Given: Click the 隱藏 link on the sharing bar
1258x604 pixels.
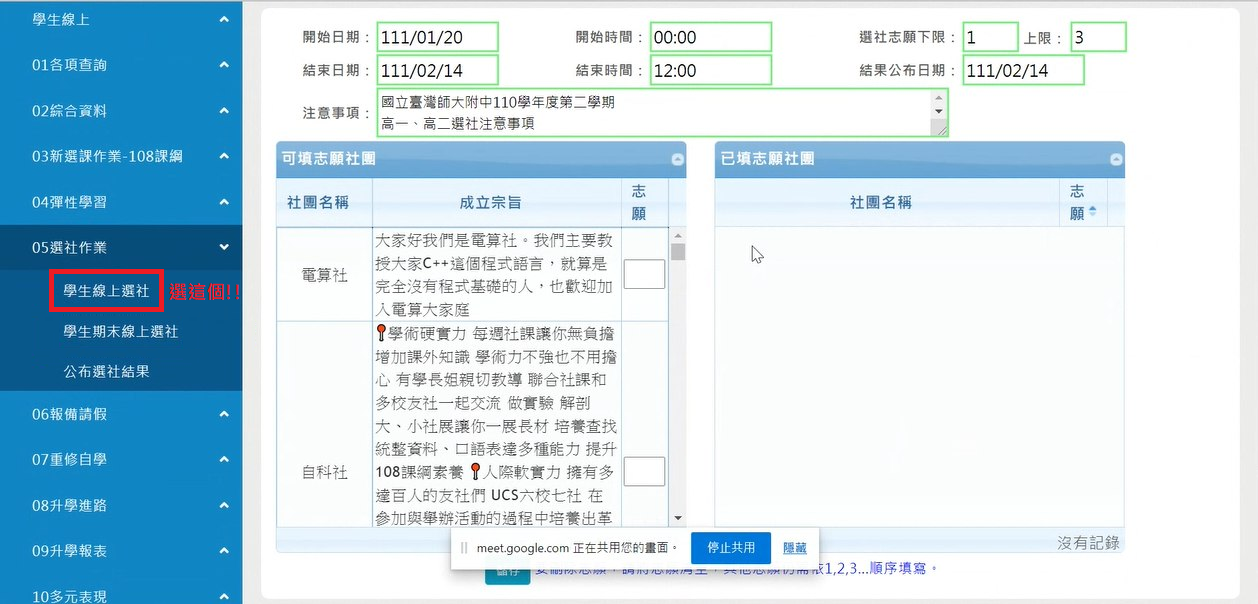Looking at the screenshot, I should point(794,548).
